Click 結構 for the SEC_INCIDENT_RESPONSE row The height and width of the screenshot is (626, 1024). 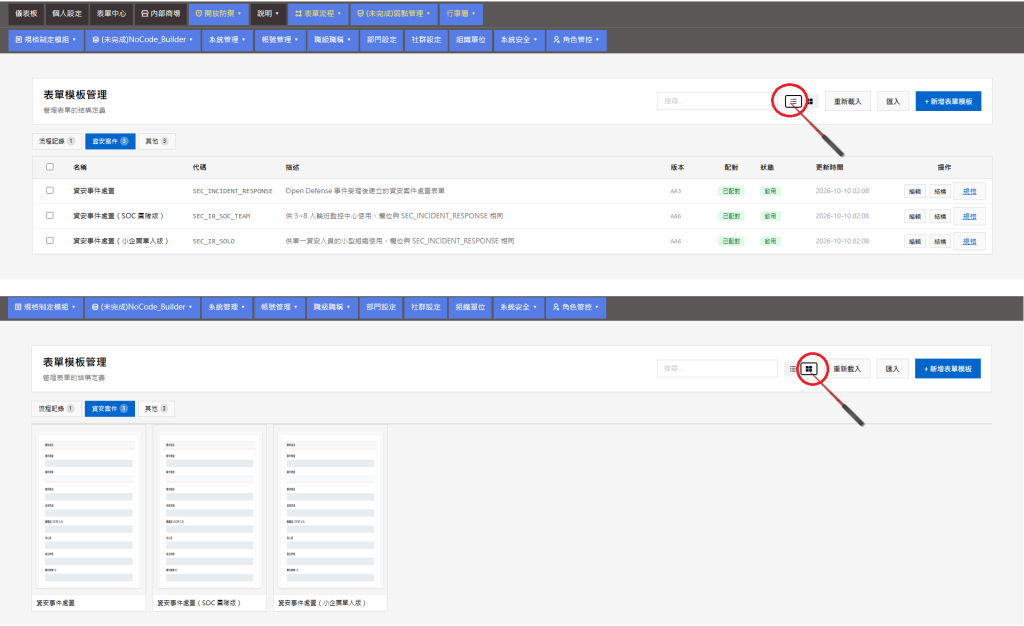940,191
